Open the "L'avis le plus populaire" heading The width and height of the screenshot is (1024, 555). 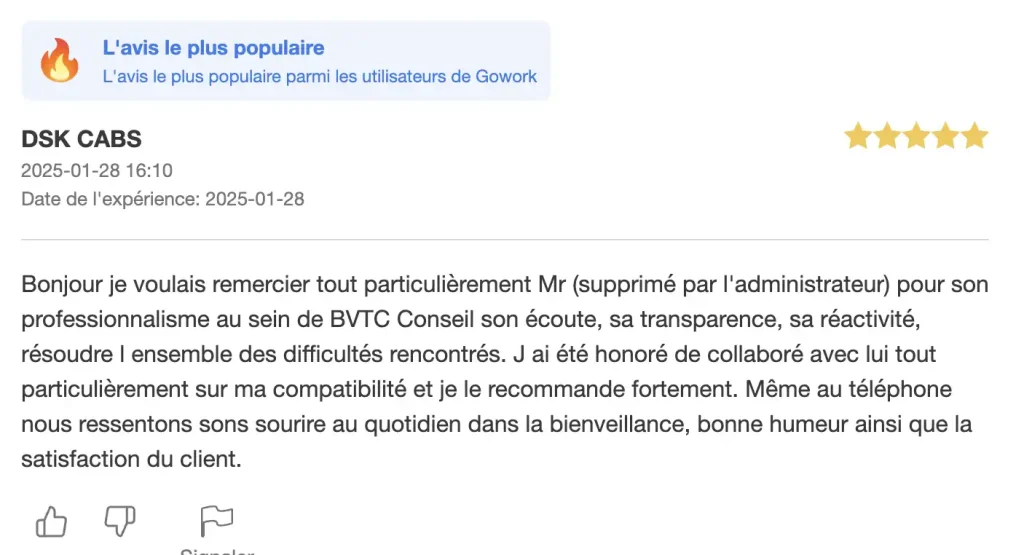coord(213,48)
